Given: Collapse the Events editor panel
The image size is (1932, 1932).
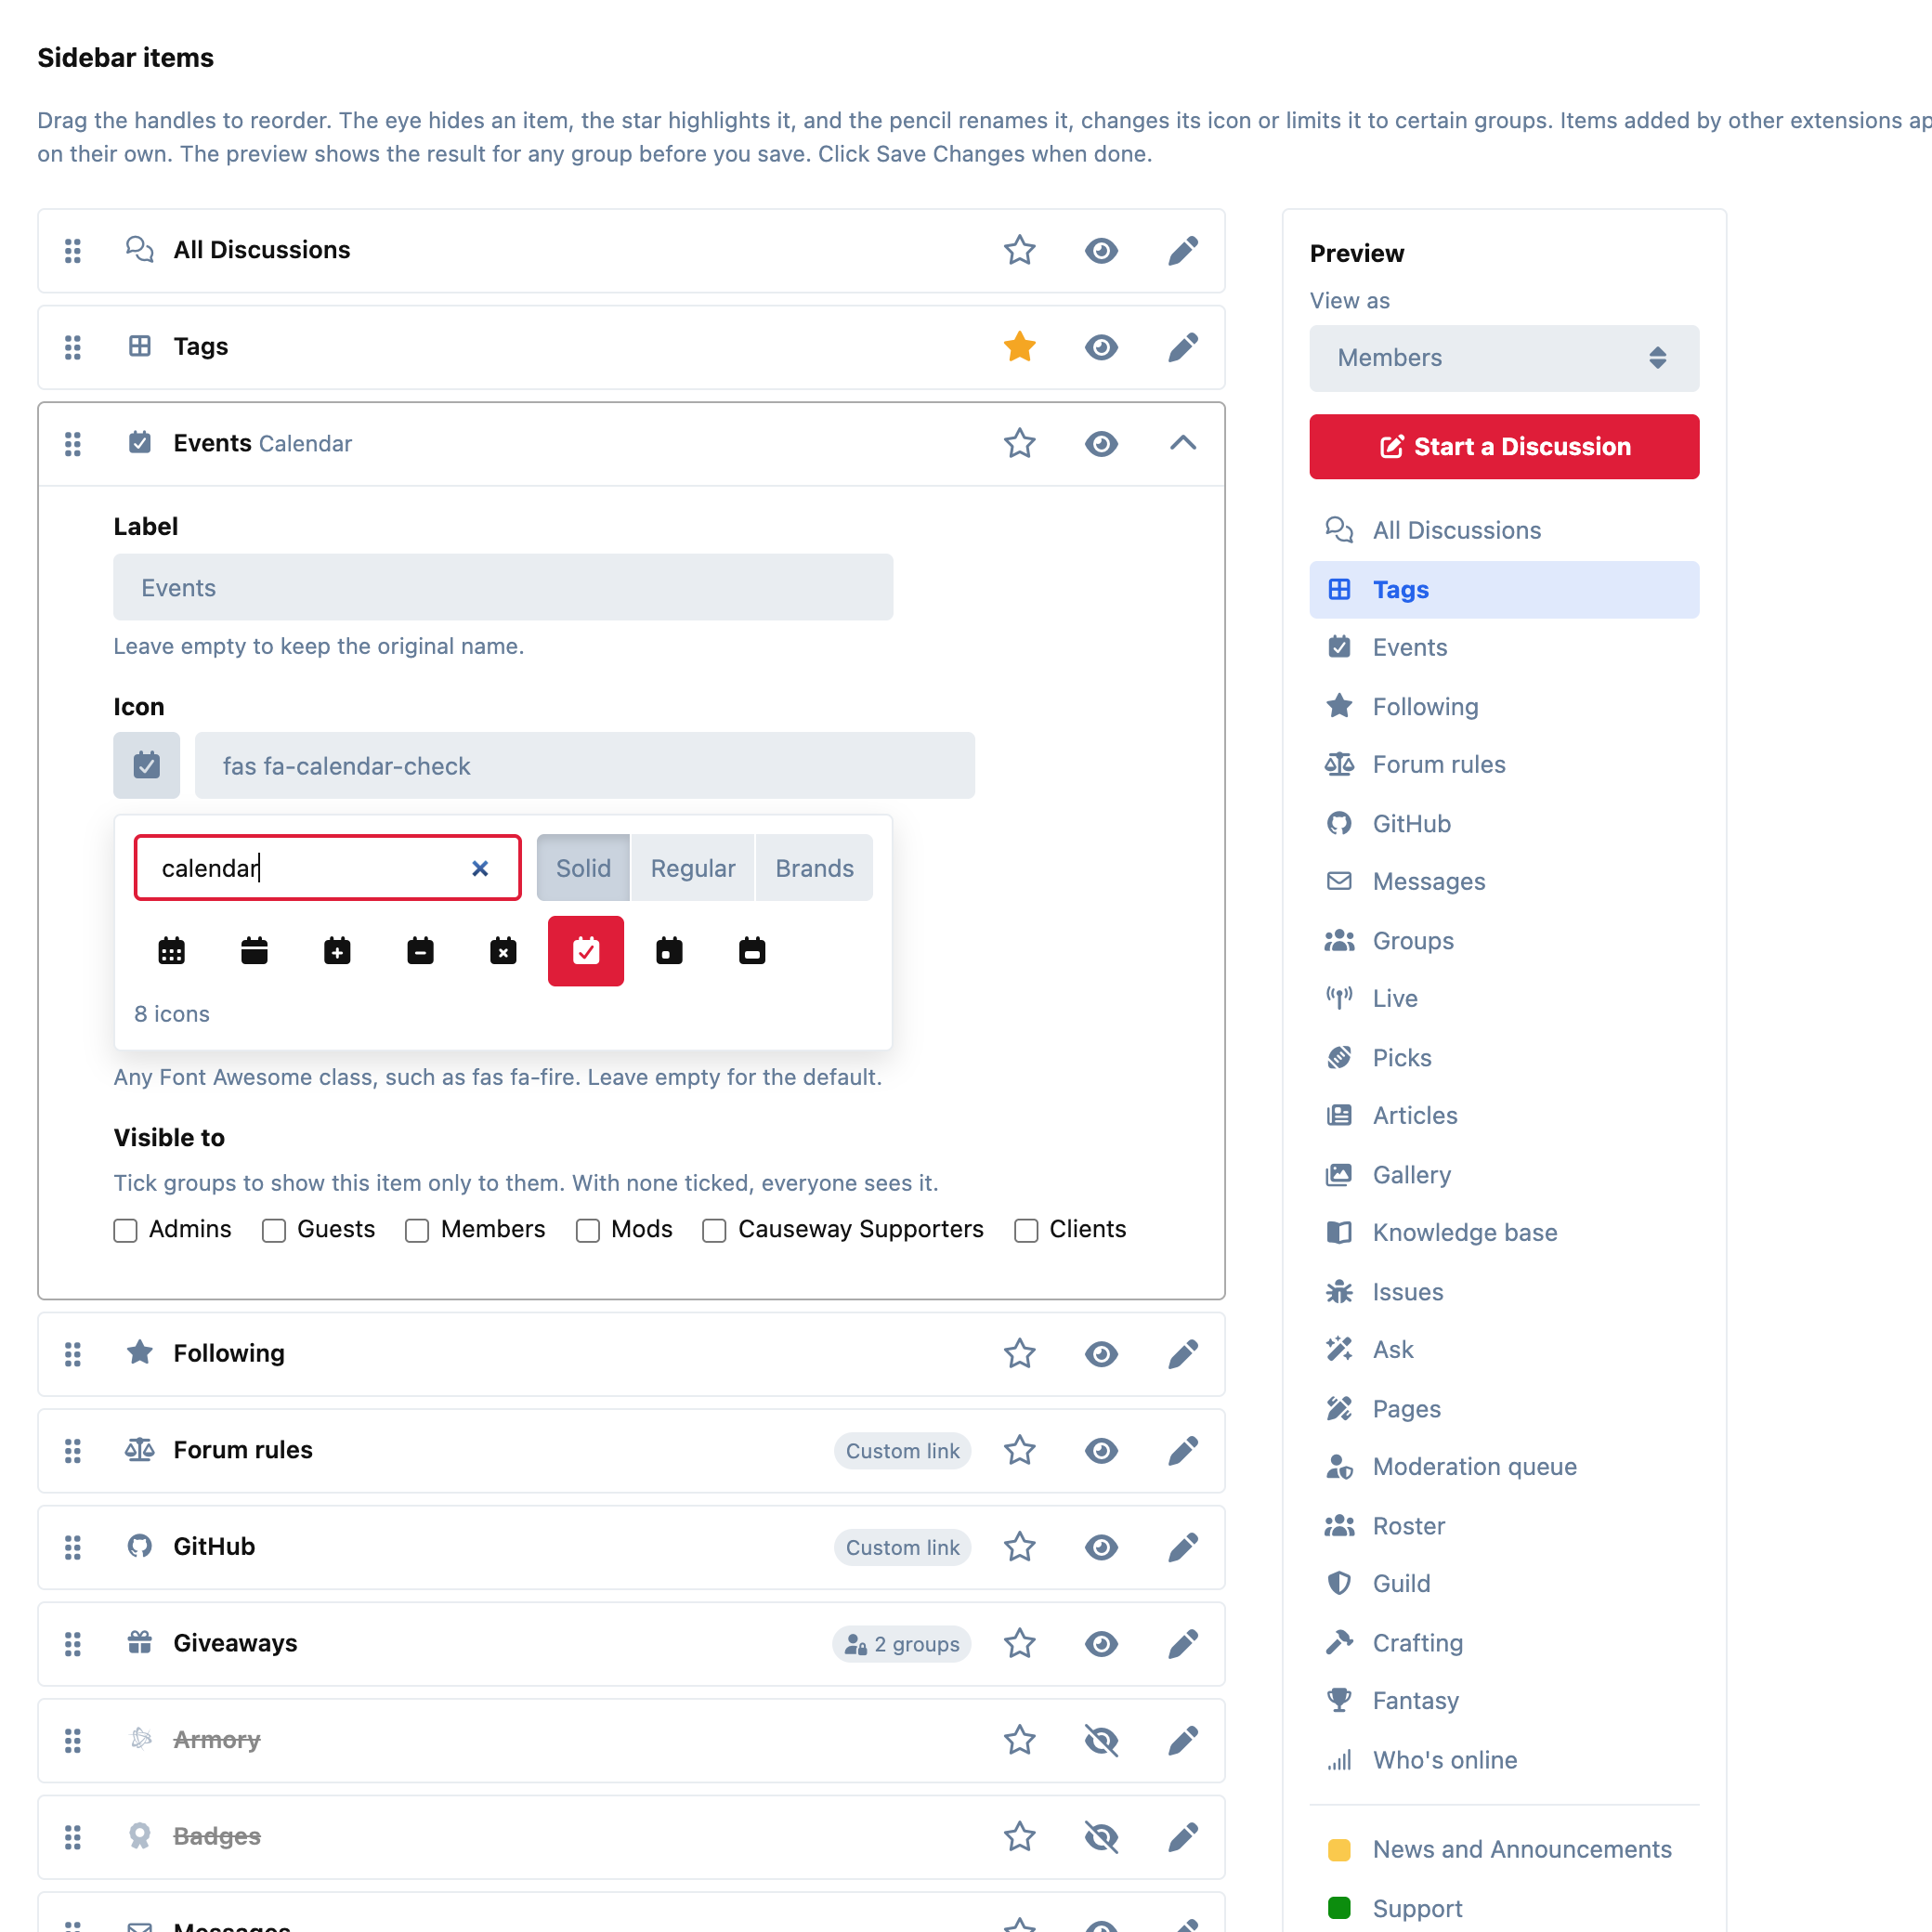Looking at the screenshot, I should (x=1183, y=444).
